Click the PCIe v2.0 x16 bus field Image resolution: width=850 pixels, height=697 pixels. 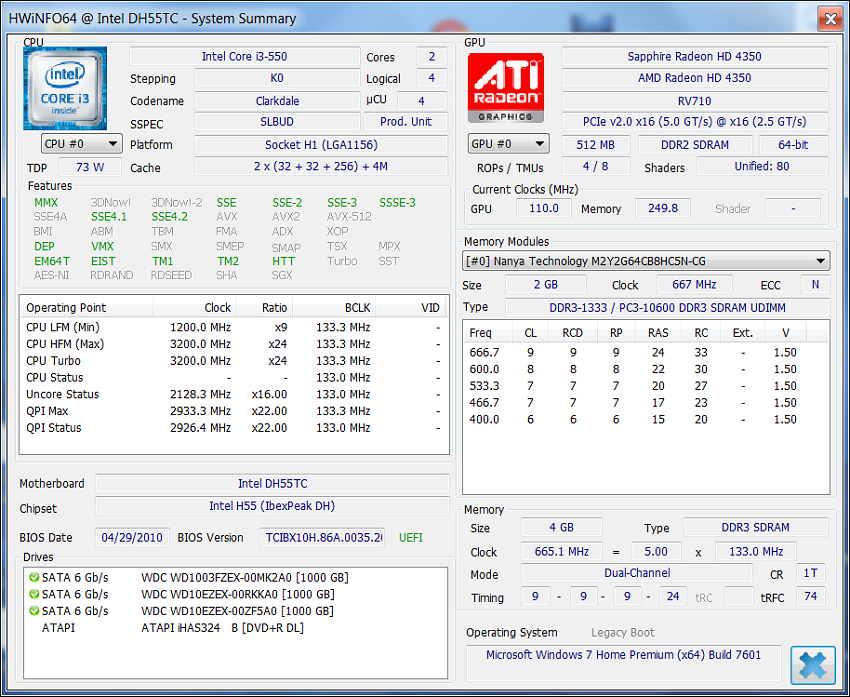(695, 121)
